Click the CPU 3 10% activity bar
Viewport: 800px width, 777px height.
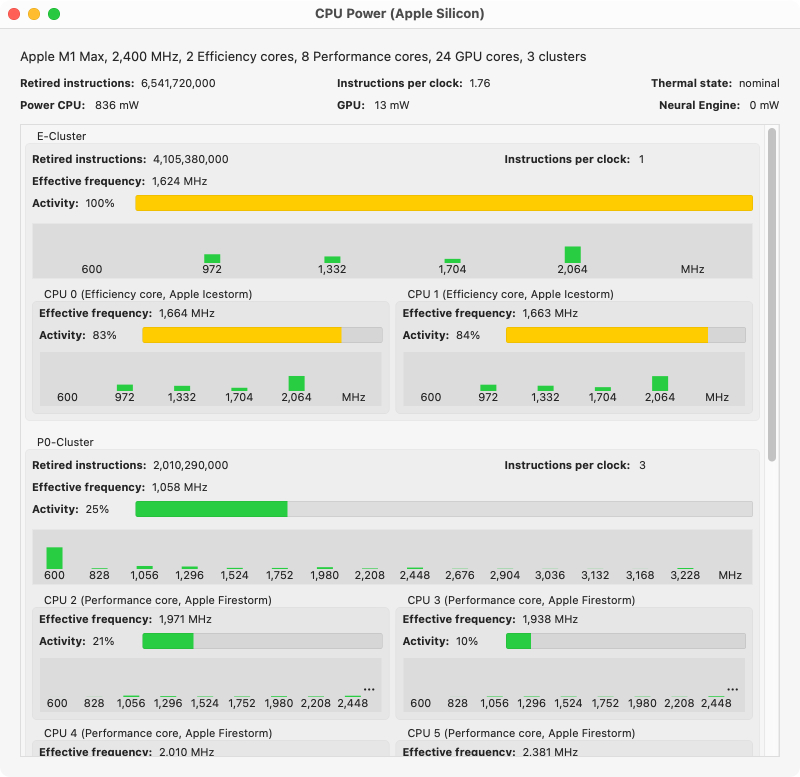[626, 641]
